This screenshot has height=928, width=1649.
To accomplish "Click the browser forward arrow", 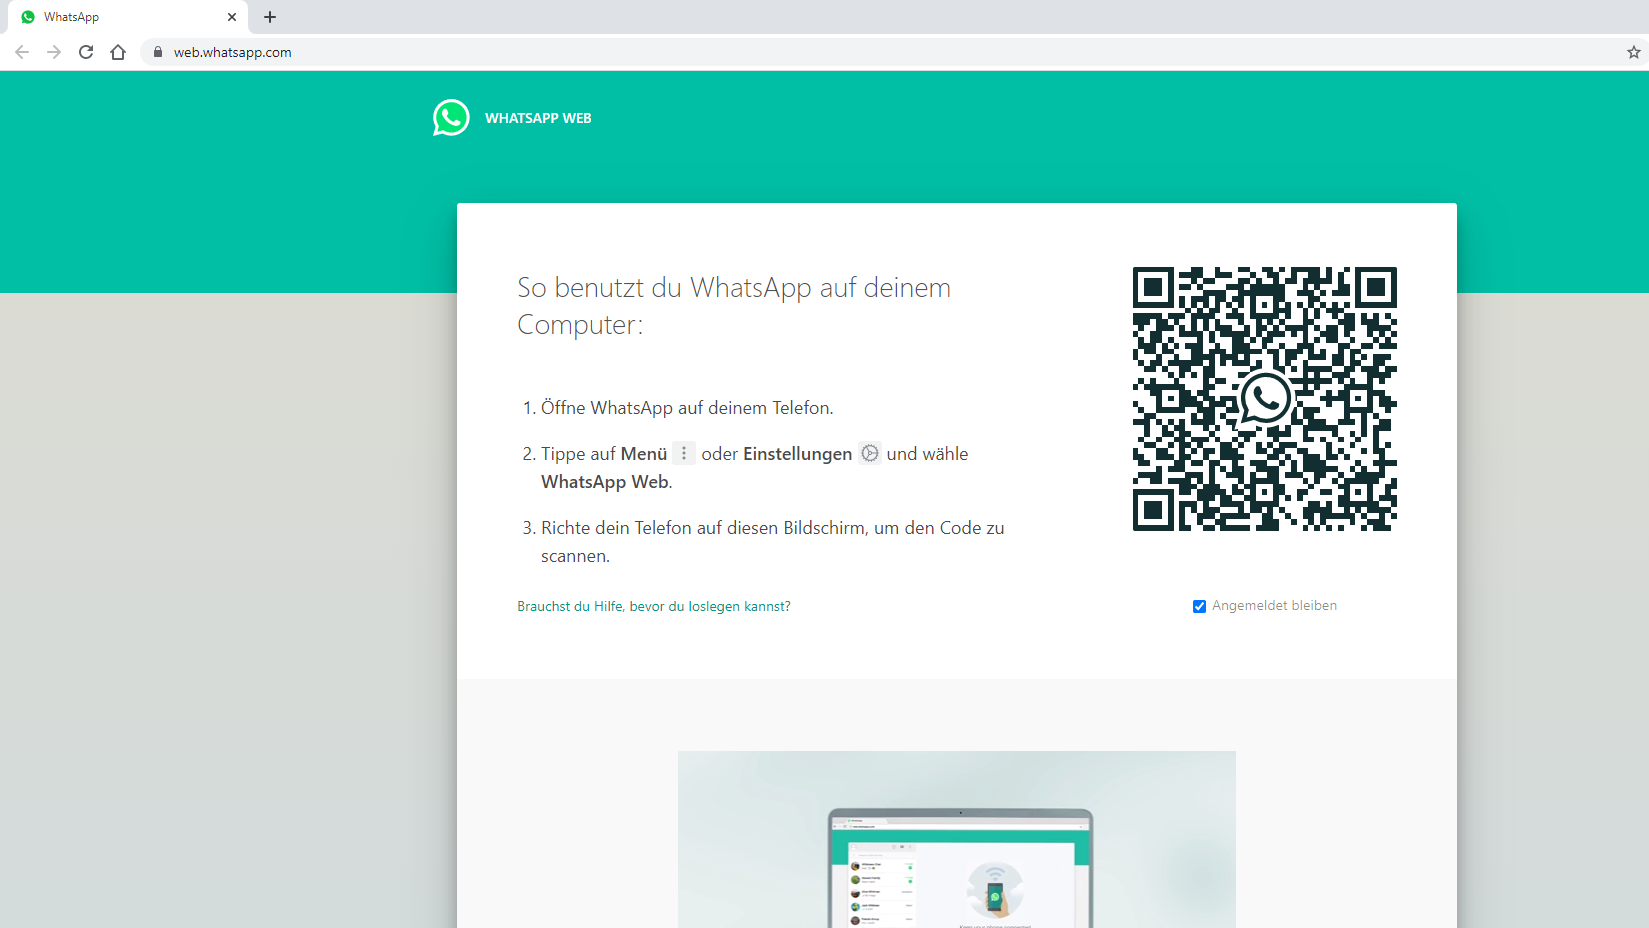I will point(54,52).
